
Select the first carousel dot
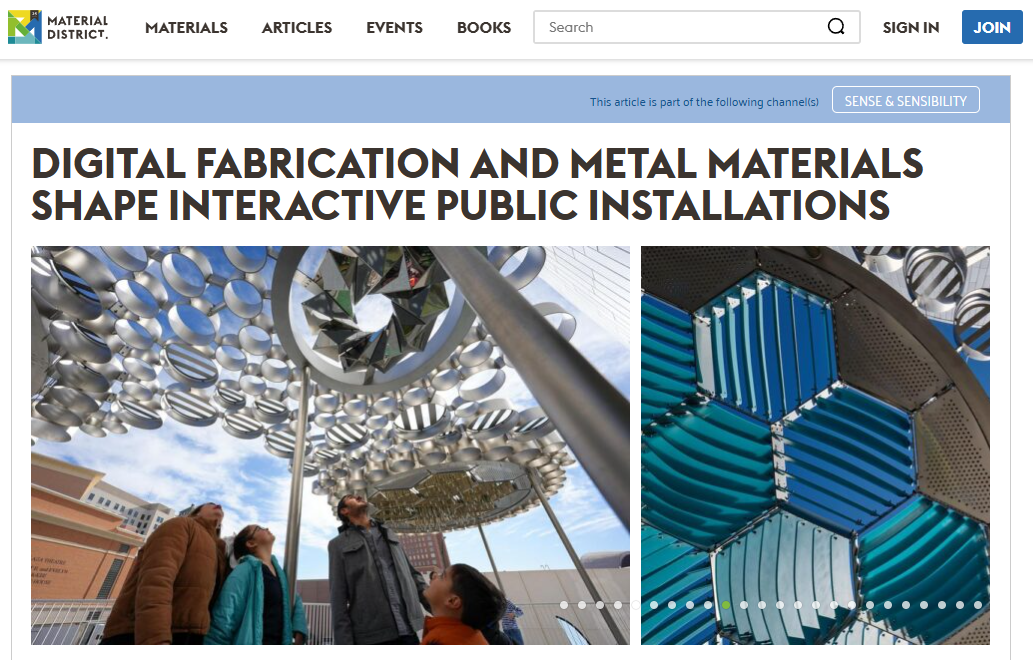point(564,605)
